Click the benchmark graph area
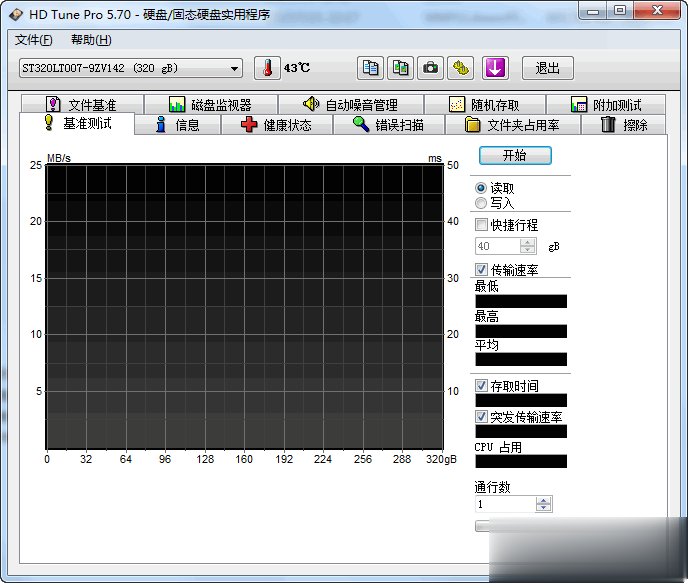This screenshot has height=583, width=688. point(244,307)
